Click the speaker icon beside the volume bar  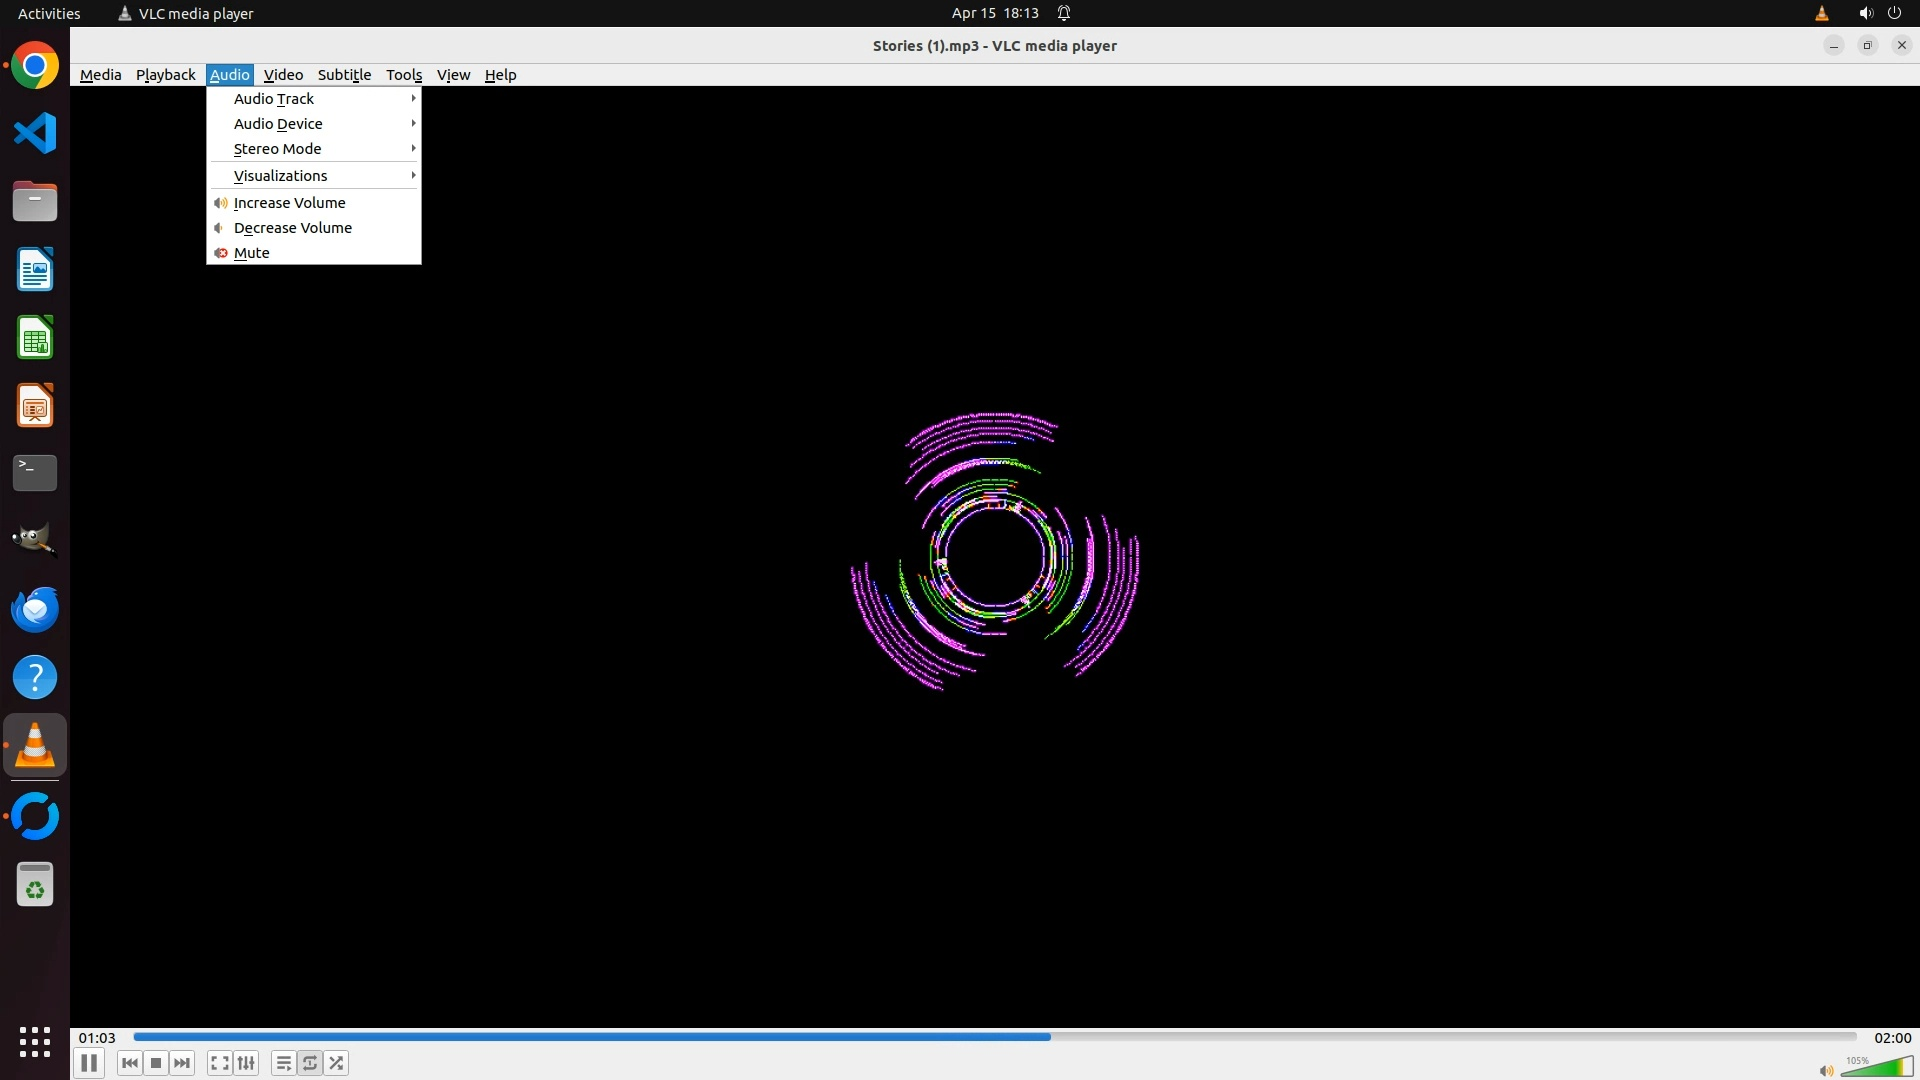point(1826,1070)
